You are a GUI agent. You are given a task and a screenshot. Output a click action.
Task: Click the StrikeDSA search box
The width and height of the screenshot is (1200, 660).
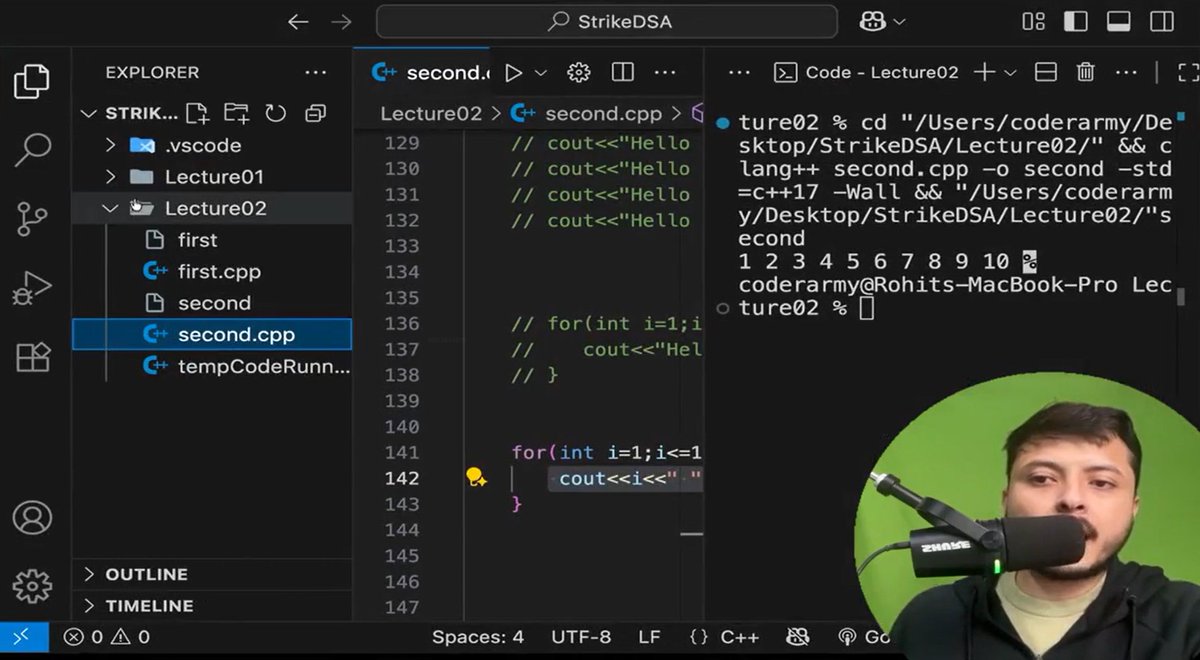(x=606, y=21)
